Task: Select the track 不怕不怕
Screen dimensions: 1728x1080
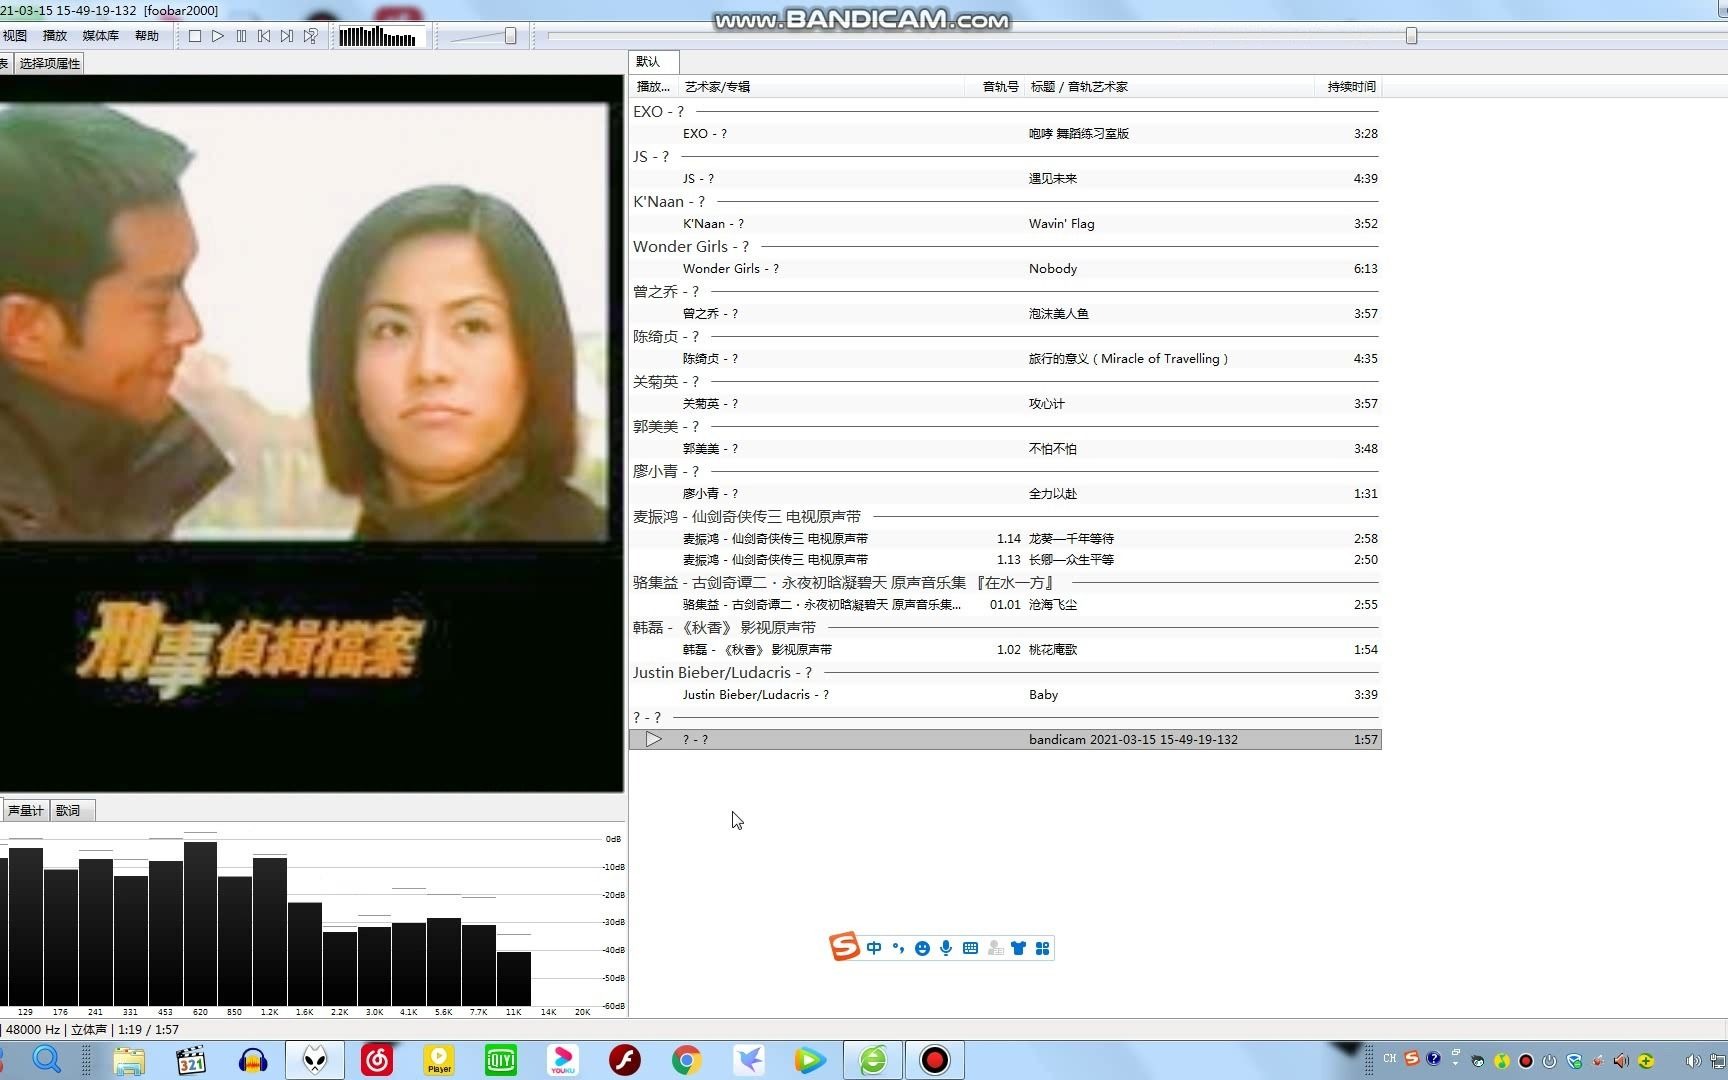Action: coord(1005,449)
